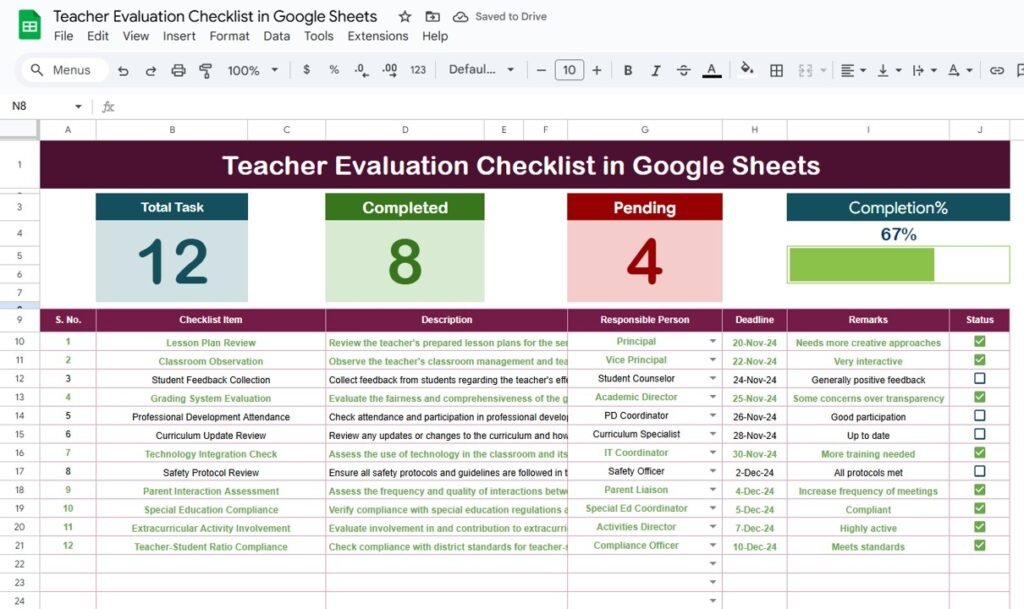Apply currency format with the dollar icon
The image size is (1024, 609).
[x=305, y=71]
